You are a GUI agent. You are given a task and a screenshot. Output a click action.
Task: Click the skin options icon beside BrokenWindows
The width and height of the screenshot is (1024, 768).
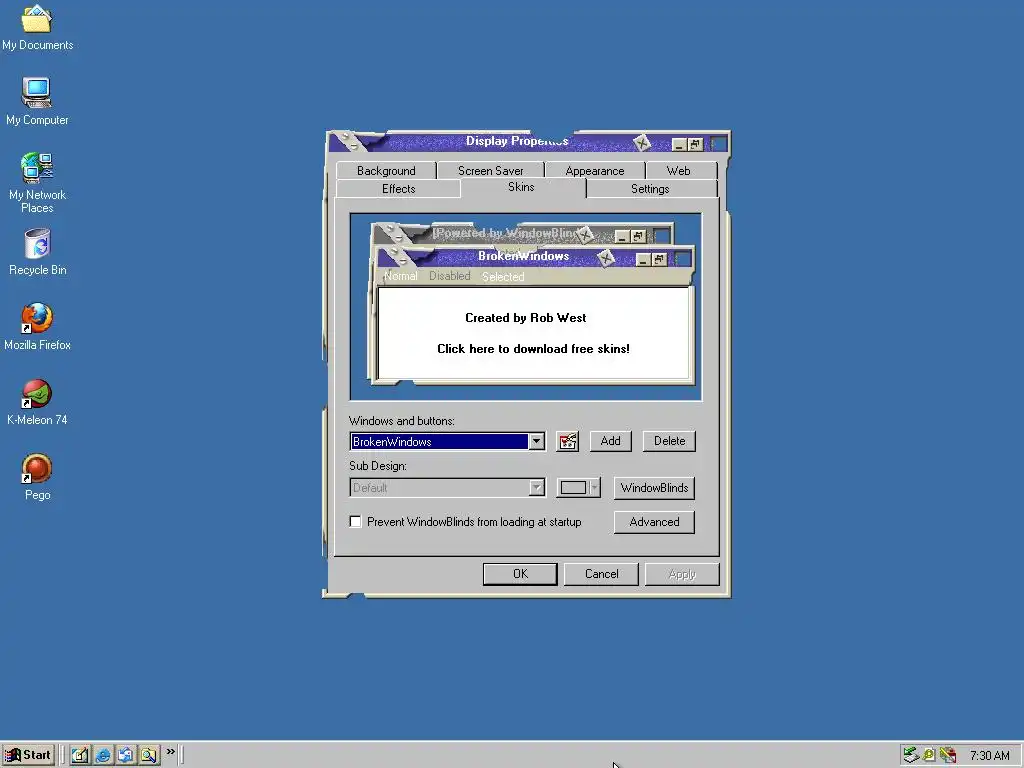tap(568, 441)
